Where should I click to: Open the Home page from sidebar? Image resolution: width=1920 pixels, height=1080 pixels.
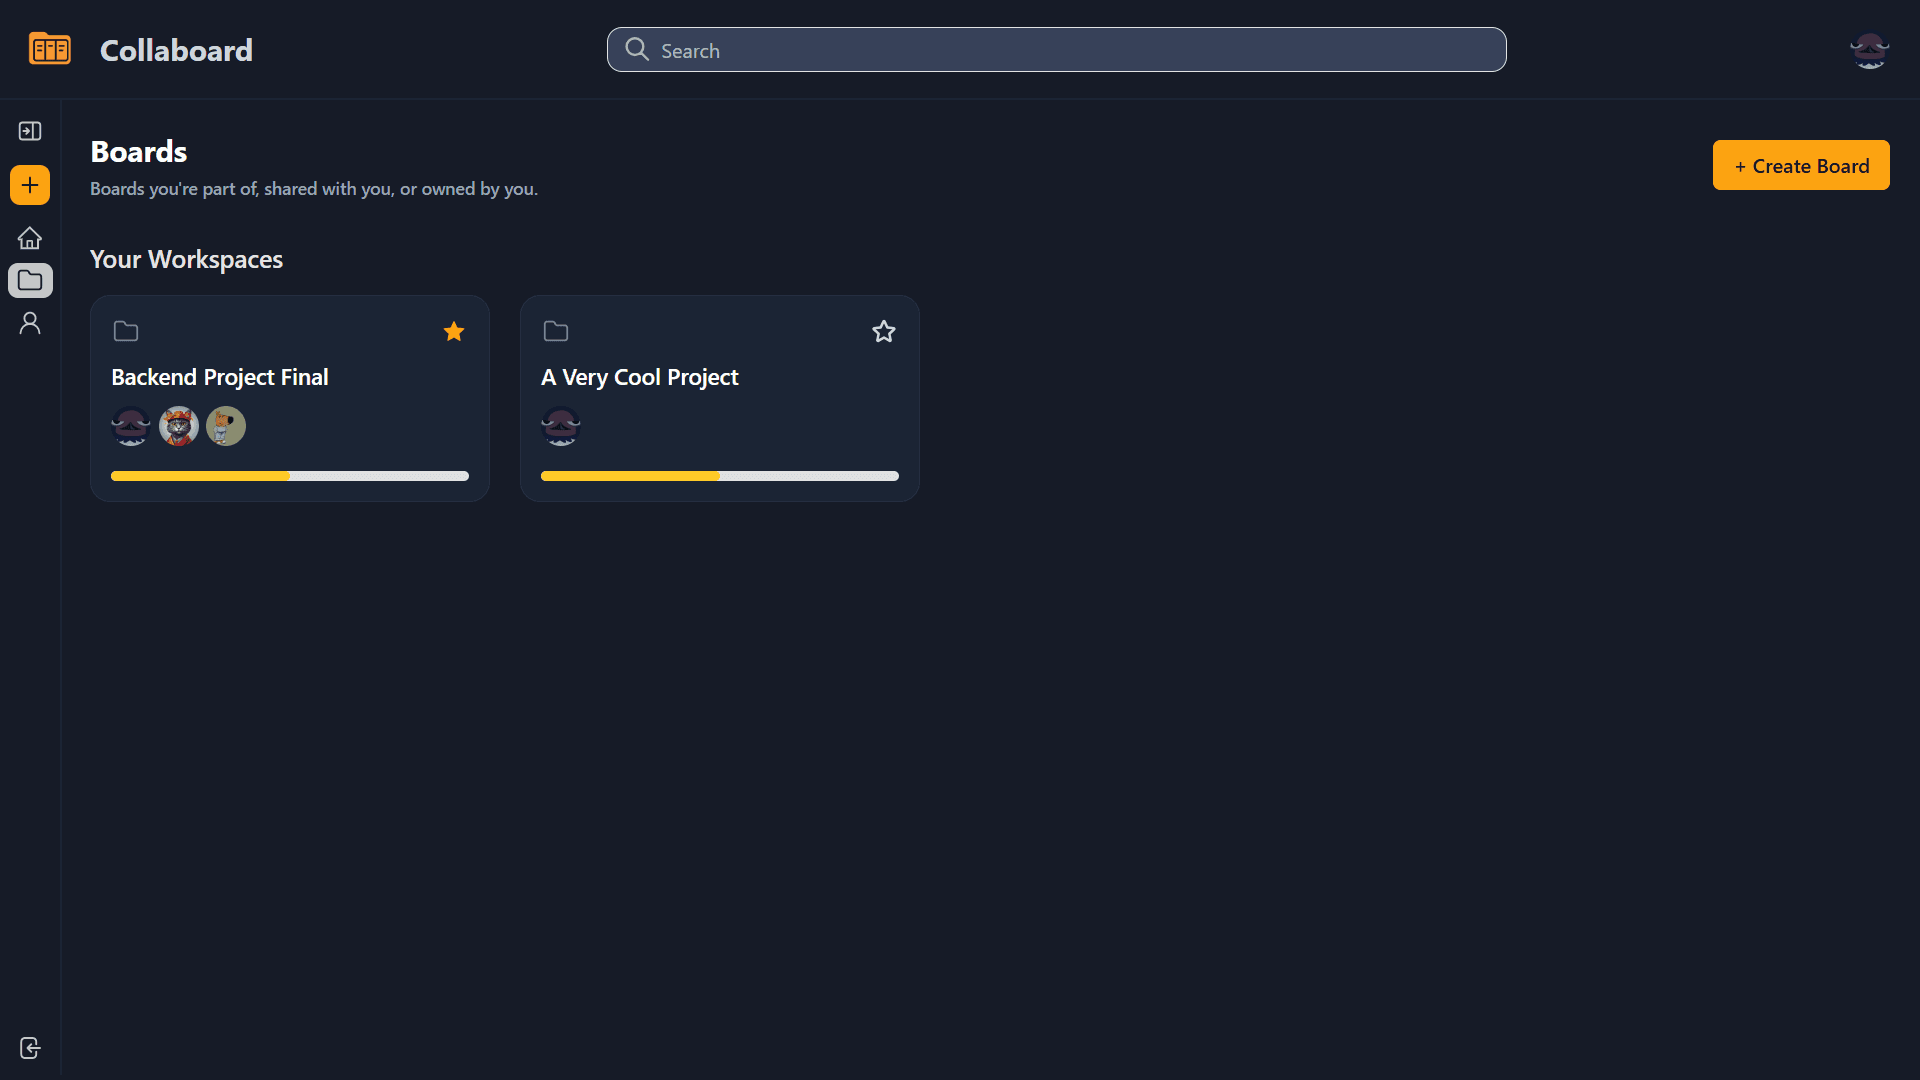[30, 238]
